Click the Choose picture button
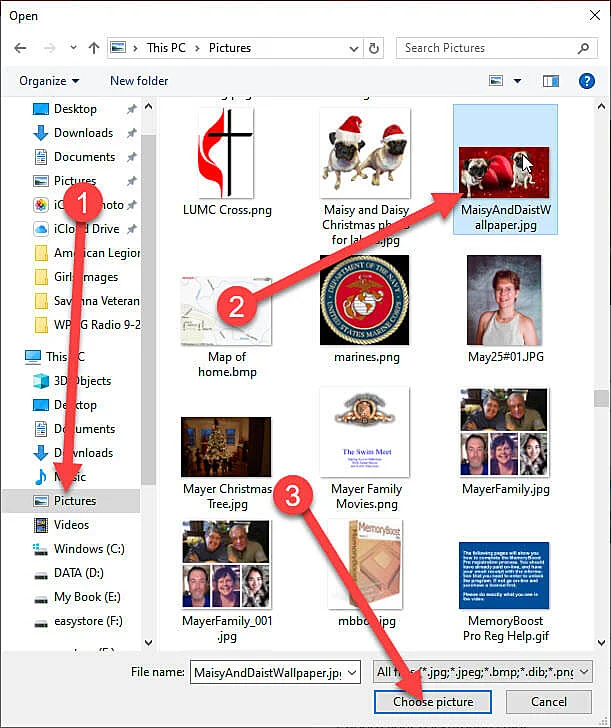 (x=433, y=702)
